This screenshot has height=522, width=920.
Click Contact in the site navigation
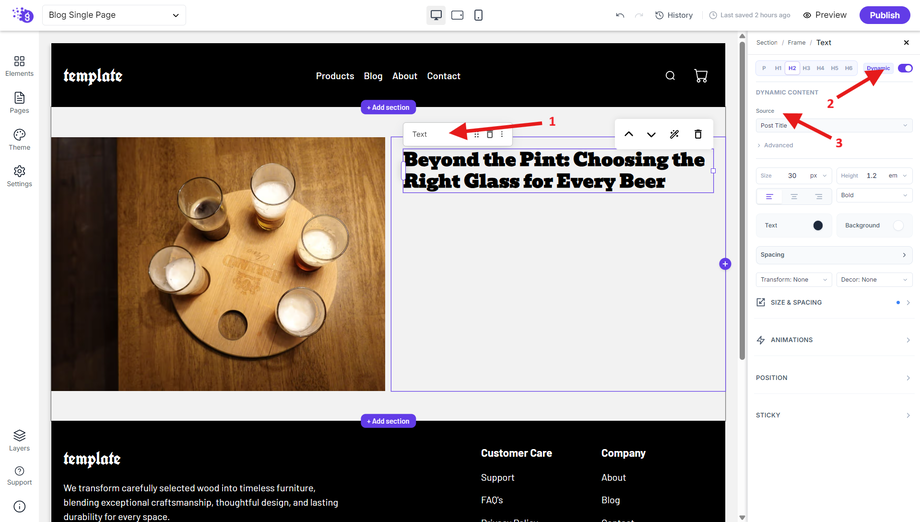pos(444,76)
